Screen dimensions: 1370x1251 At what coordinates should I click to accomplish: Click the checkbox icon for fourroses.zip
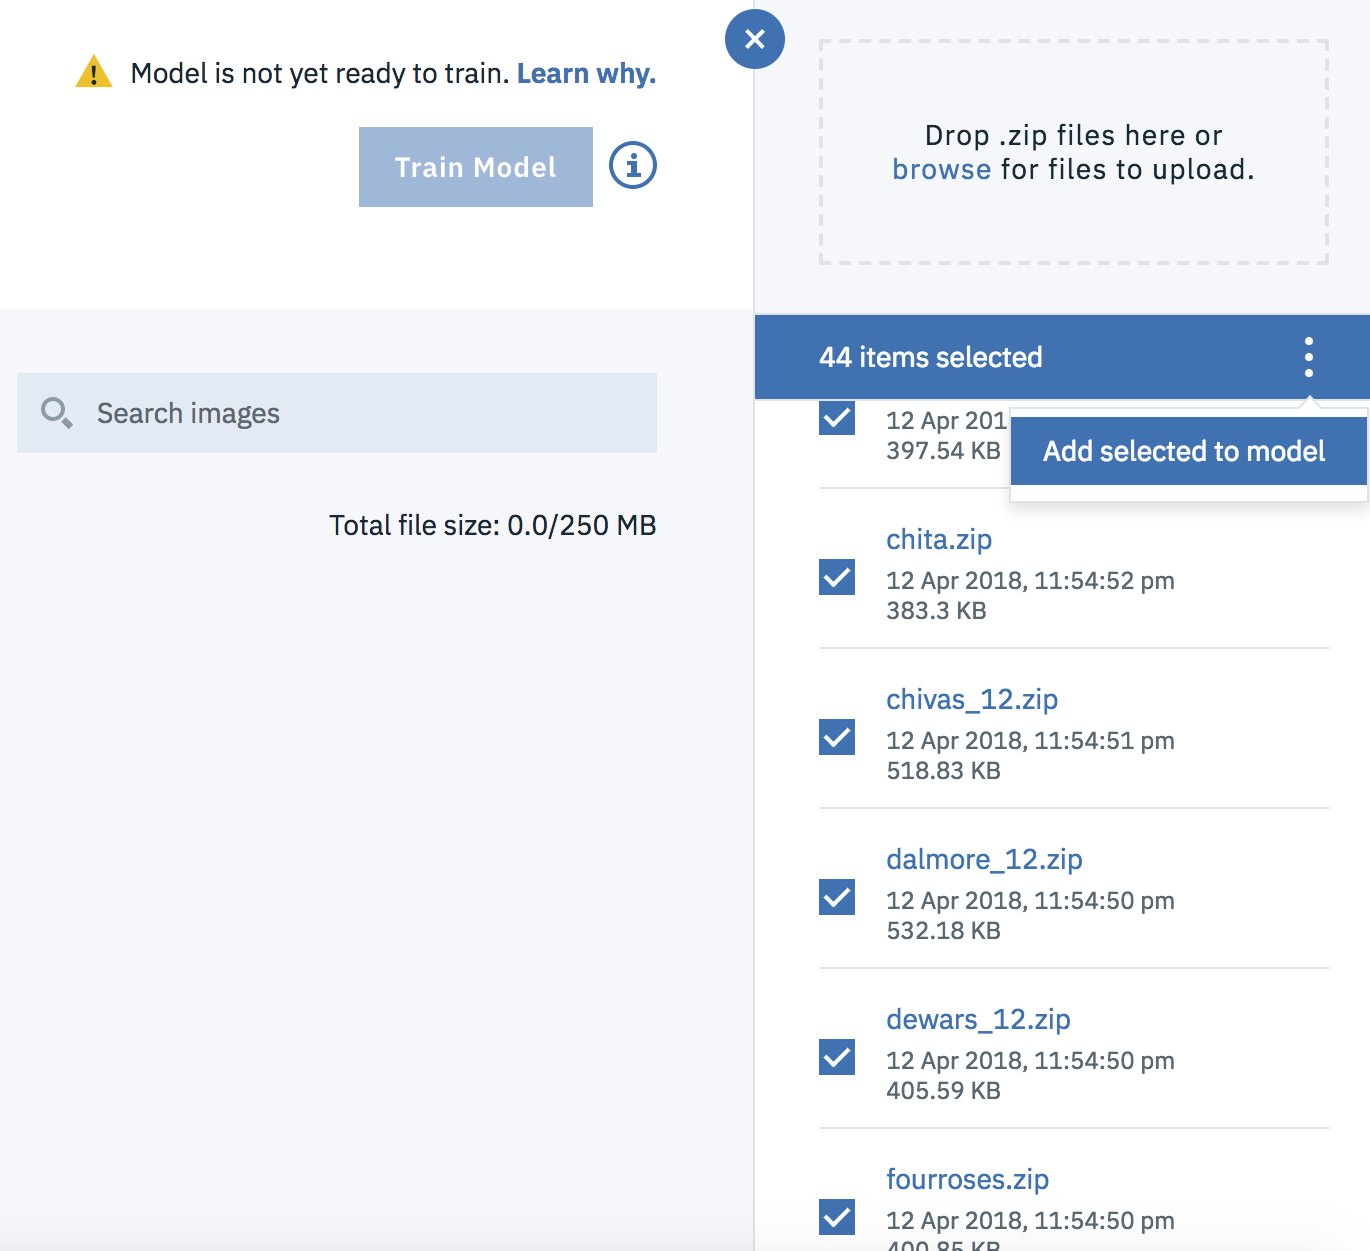tap(836, 1218)
